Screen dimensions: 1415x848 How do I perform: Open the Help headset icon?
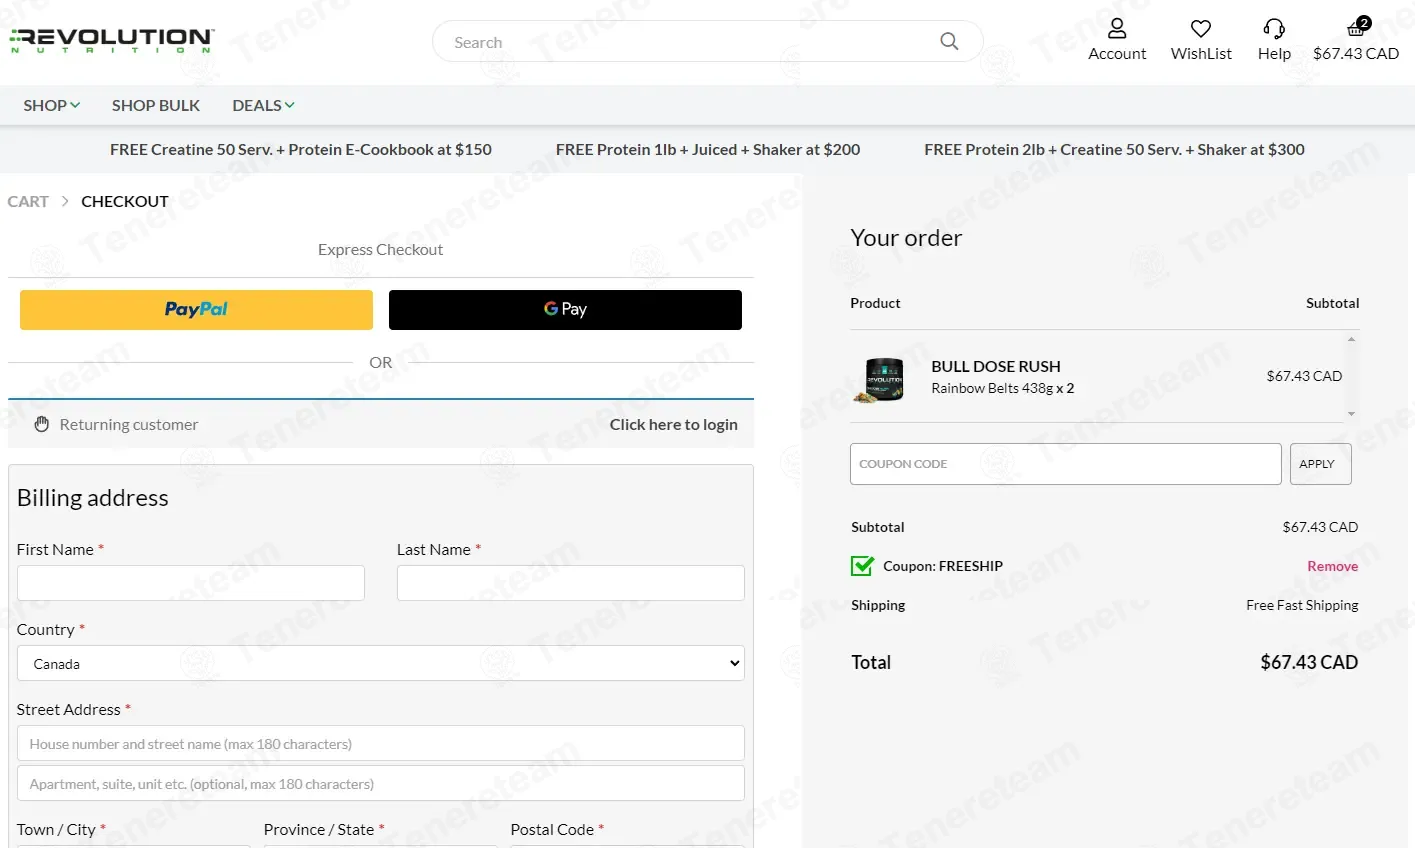click(1274, 29)
